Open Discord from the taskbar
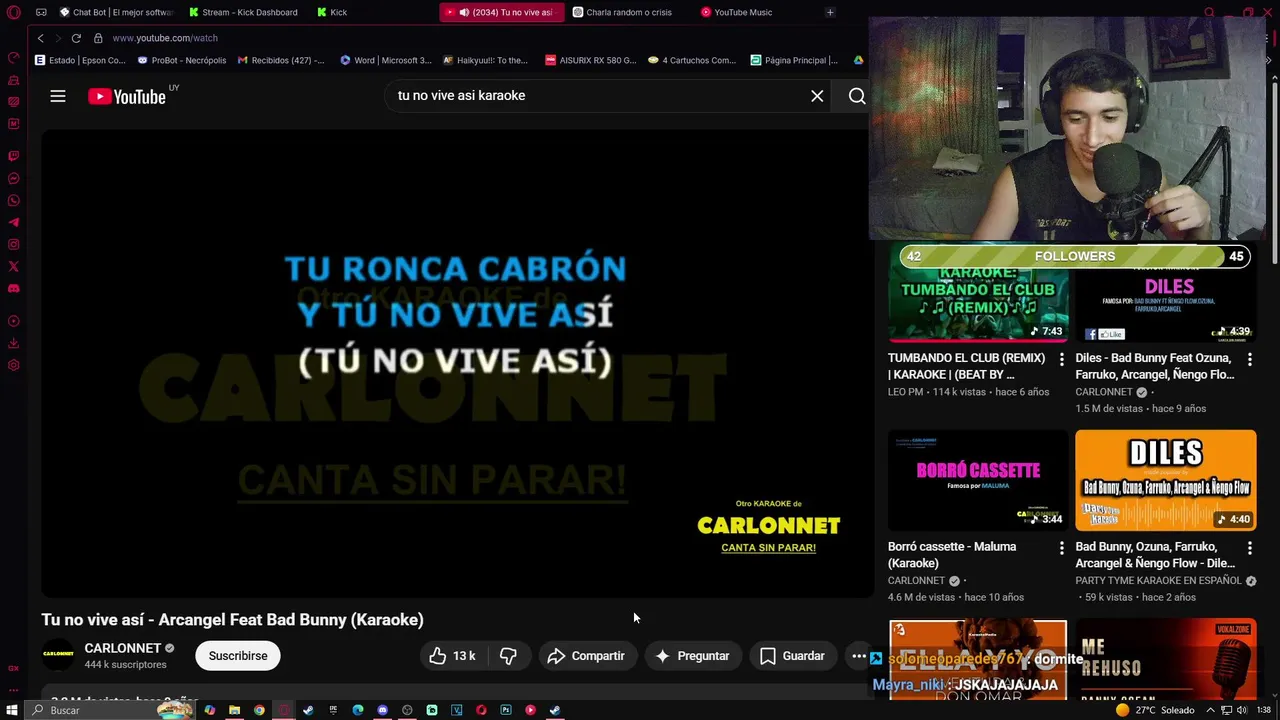 [382, 710]
